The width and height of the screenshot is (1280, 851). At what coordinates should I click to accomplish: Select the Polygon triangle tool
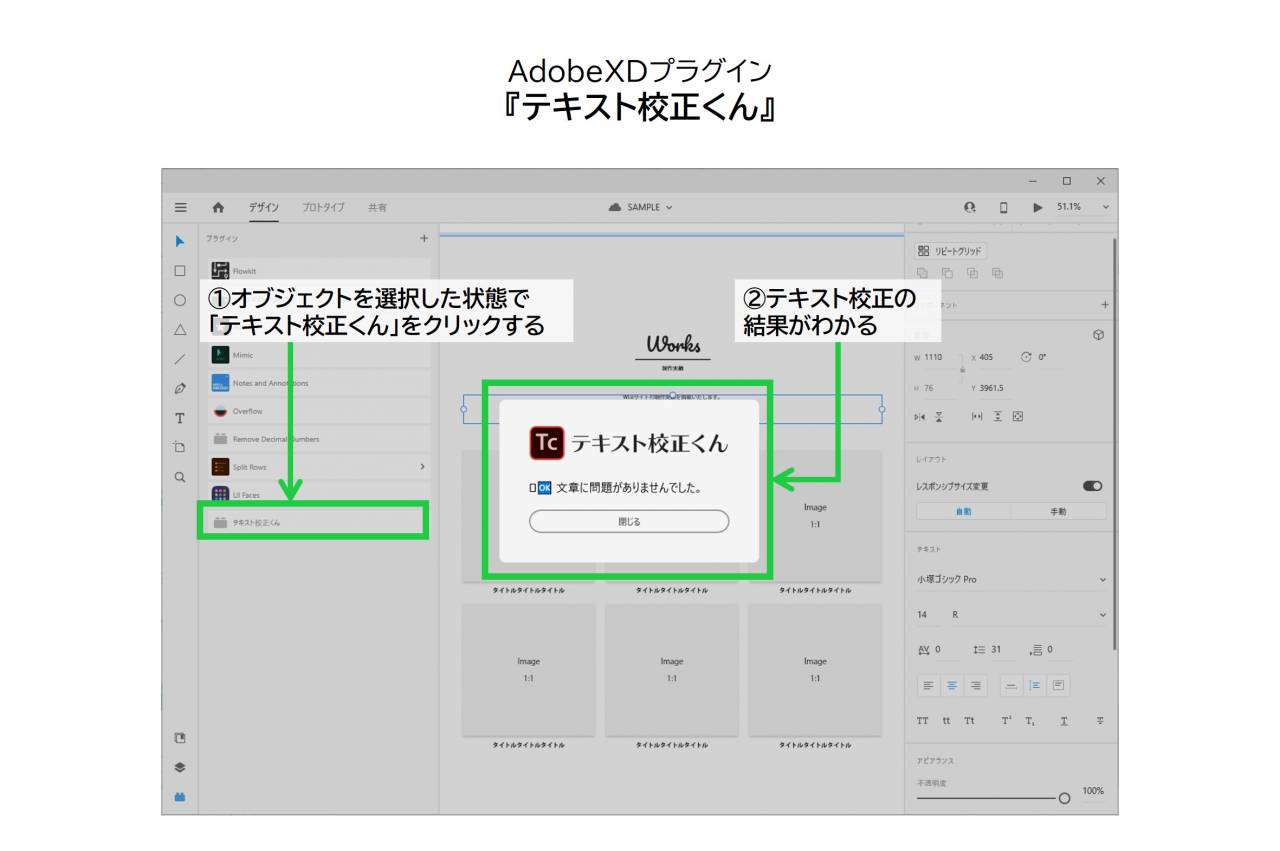[180, 329]
